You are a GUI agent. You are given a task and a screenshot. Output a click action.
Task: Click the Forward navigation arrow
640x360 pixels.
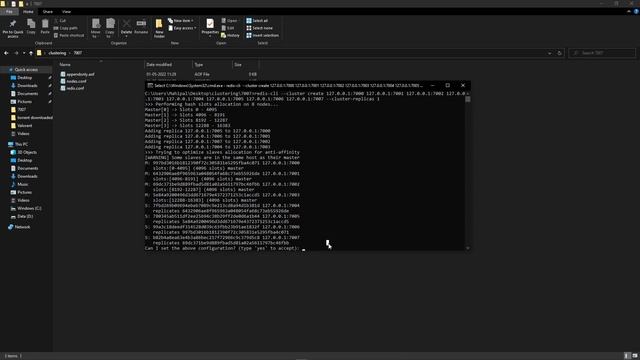point(16,53)
